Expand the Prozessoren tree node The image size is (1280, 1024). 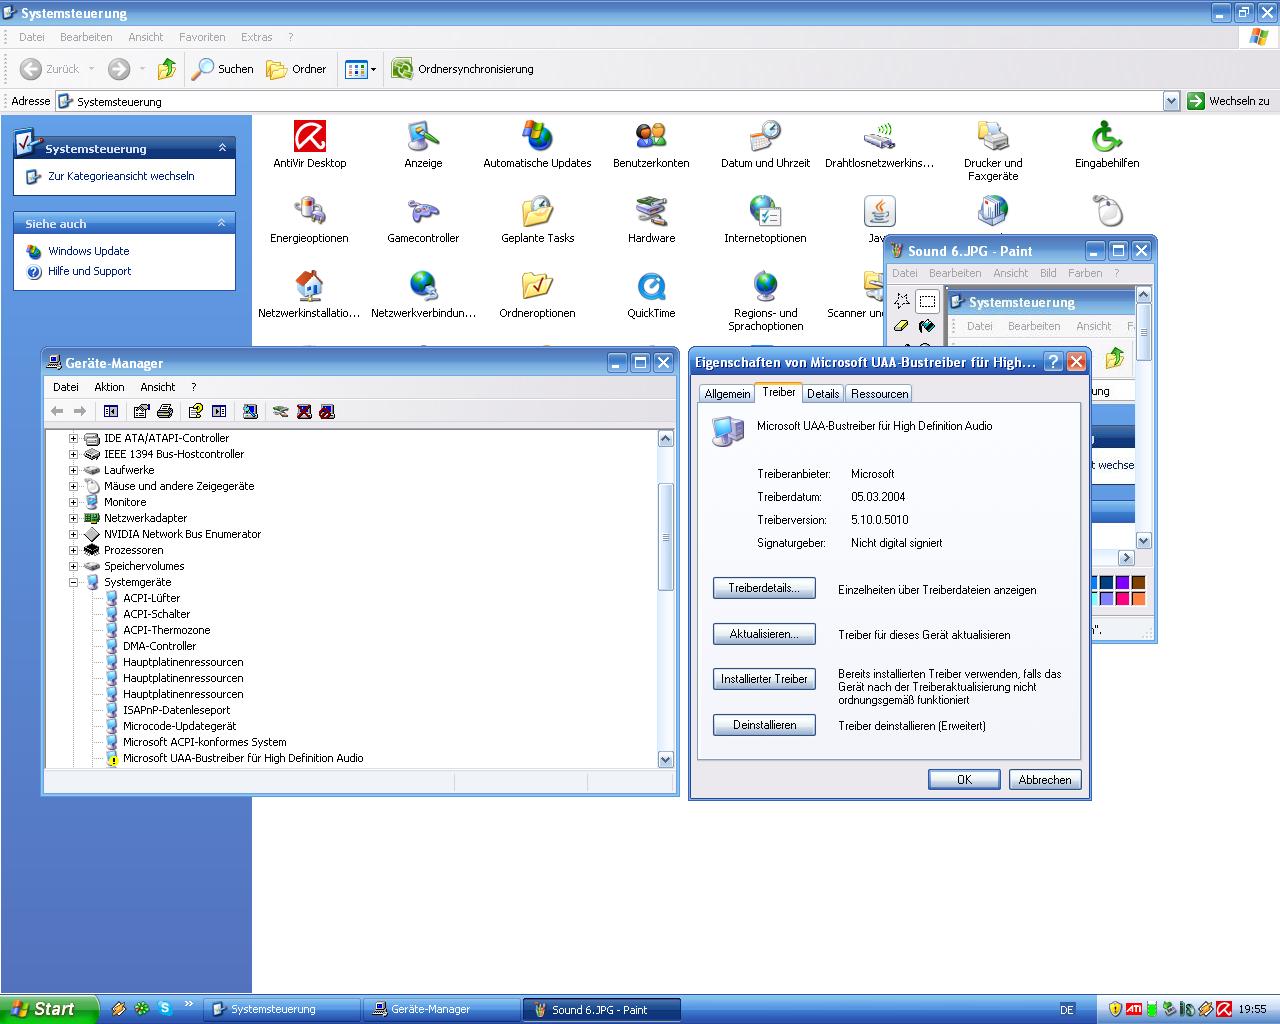(x=73, y=550)
